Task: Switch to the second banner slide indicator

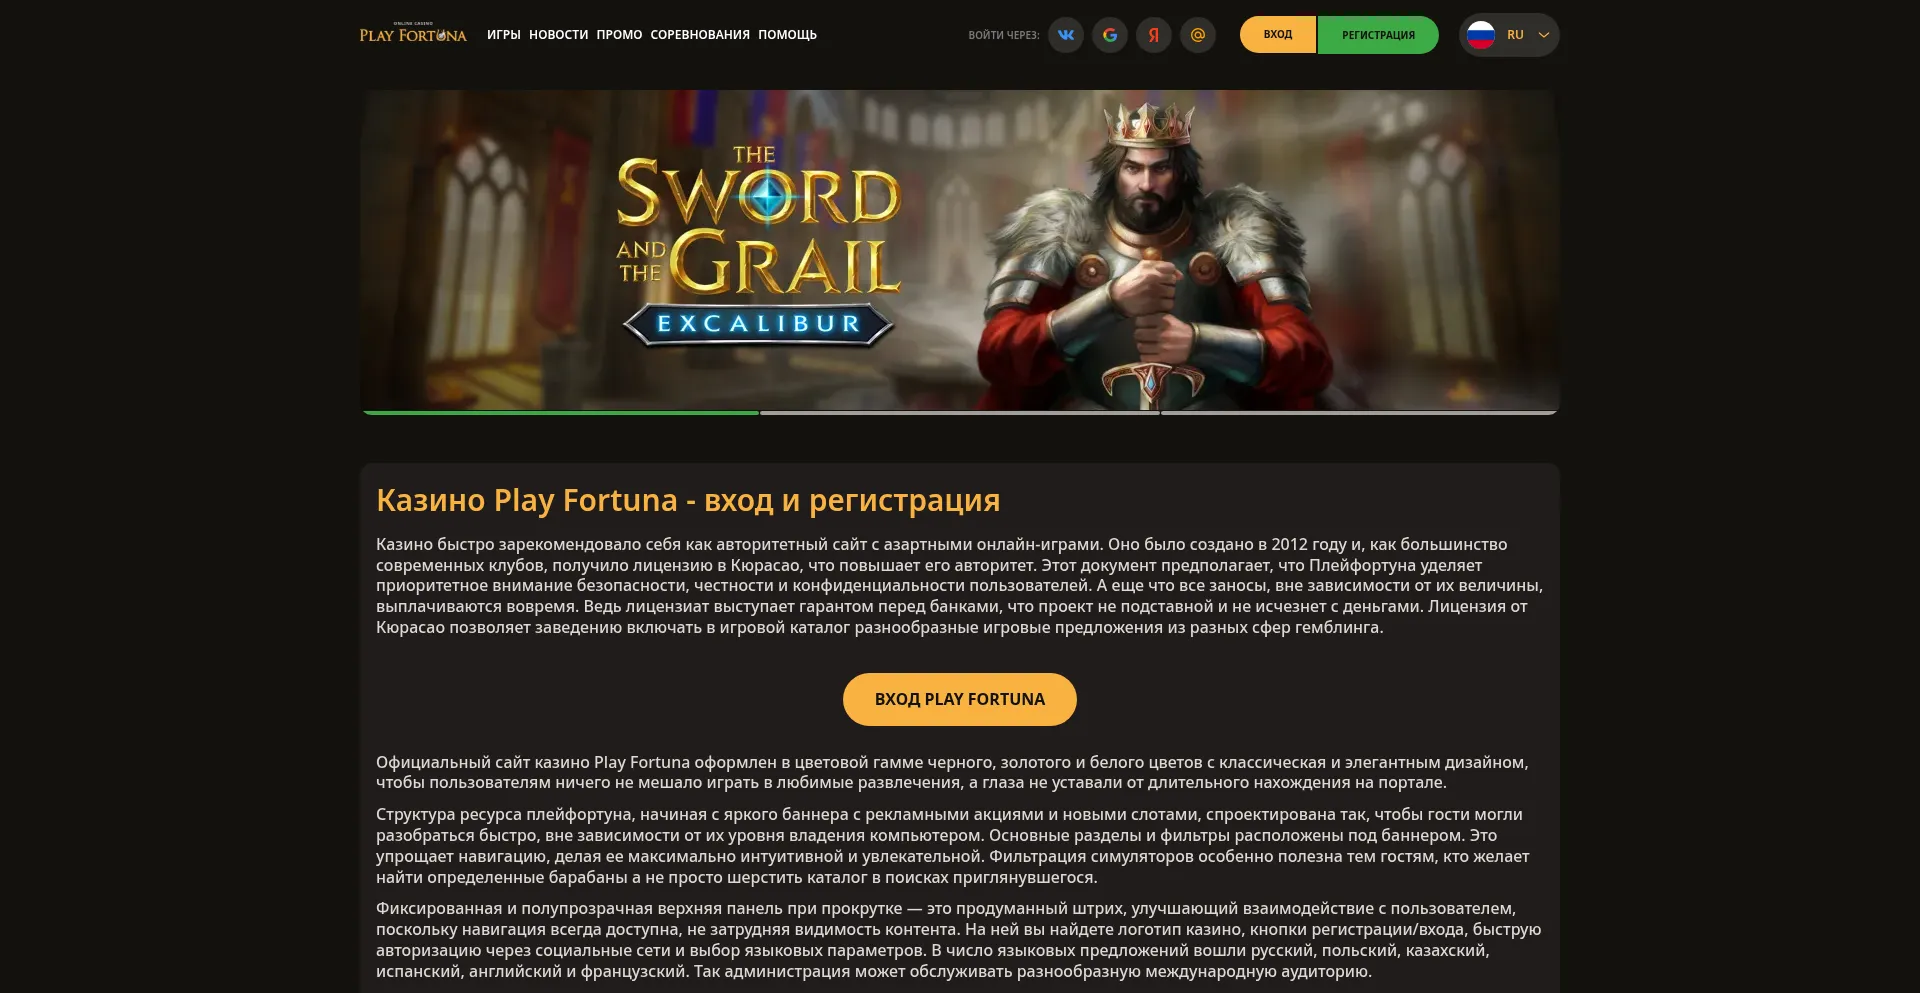Action: click(960, 412)
